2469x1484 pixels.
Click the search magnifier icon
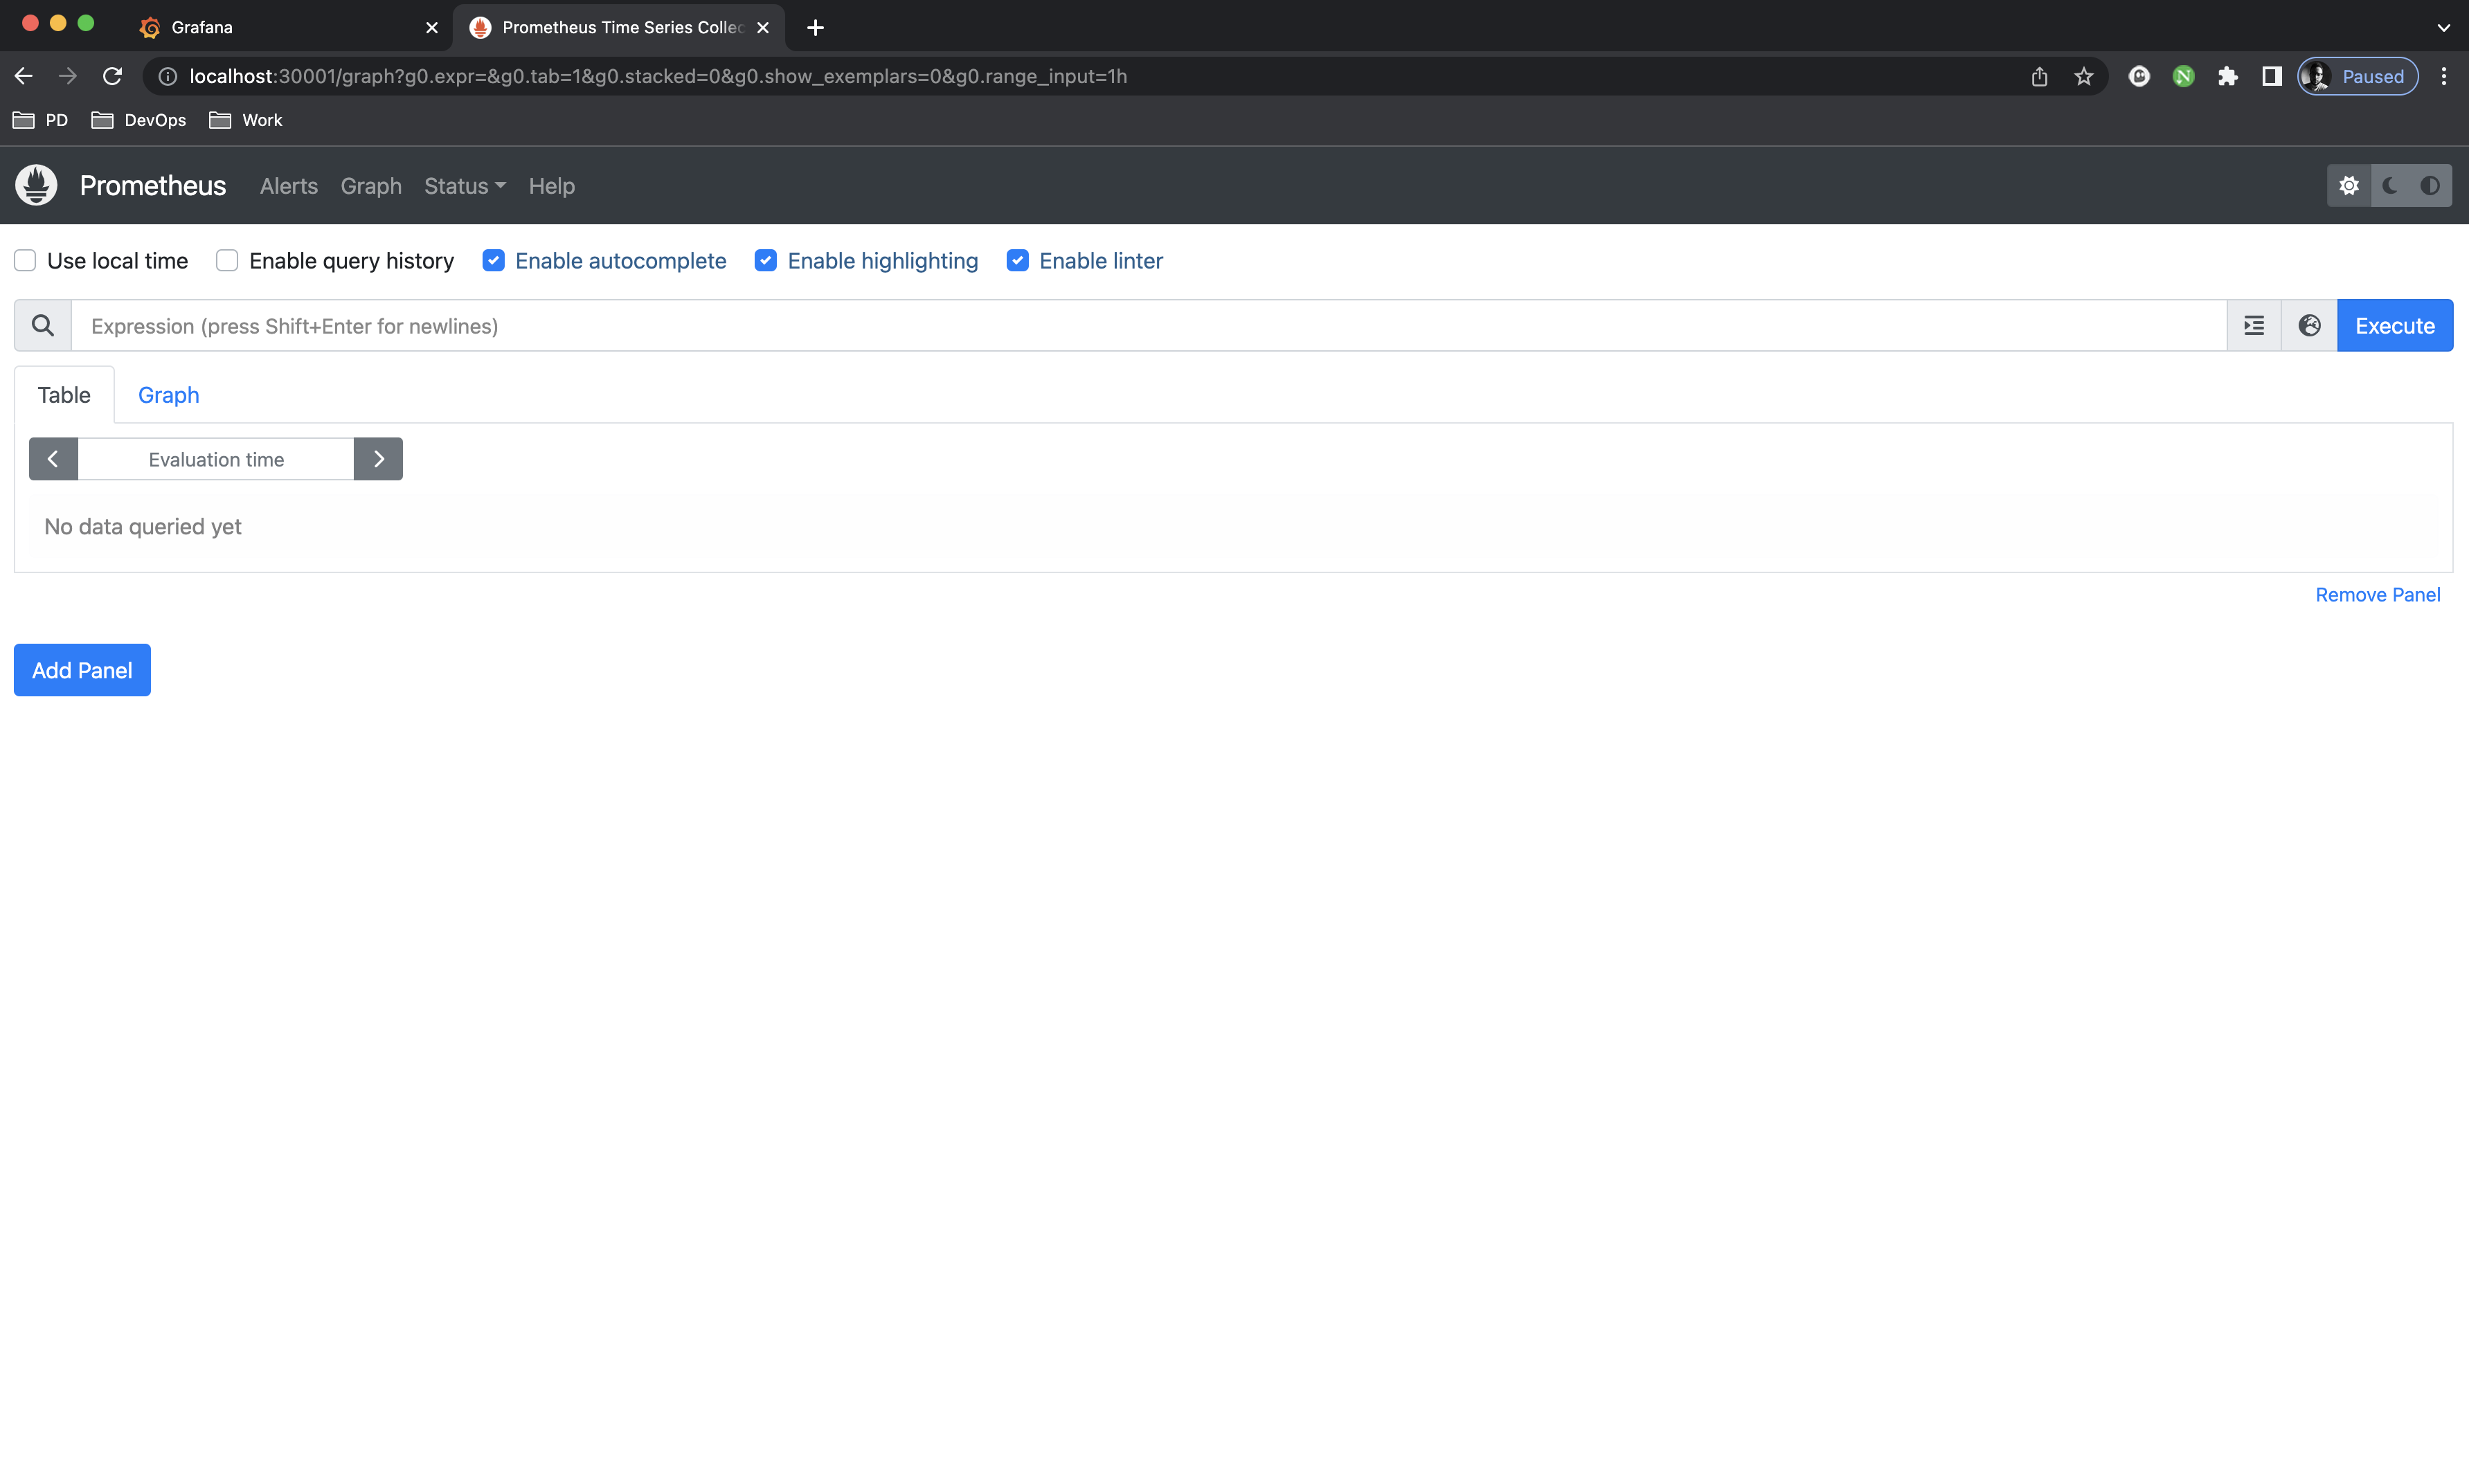[42, 326]
